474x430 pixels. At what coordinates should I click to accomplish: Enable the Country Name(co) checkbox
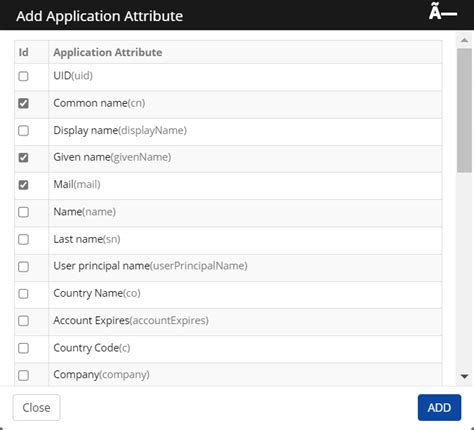point(23,294)
